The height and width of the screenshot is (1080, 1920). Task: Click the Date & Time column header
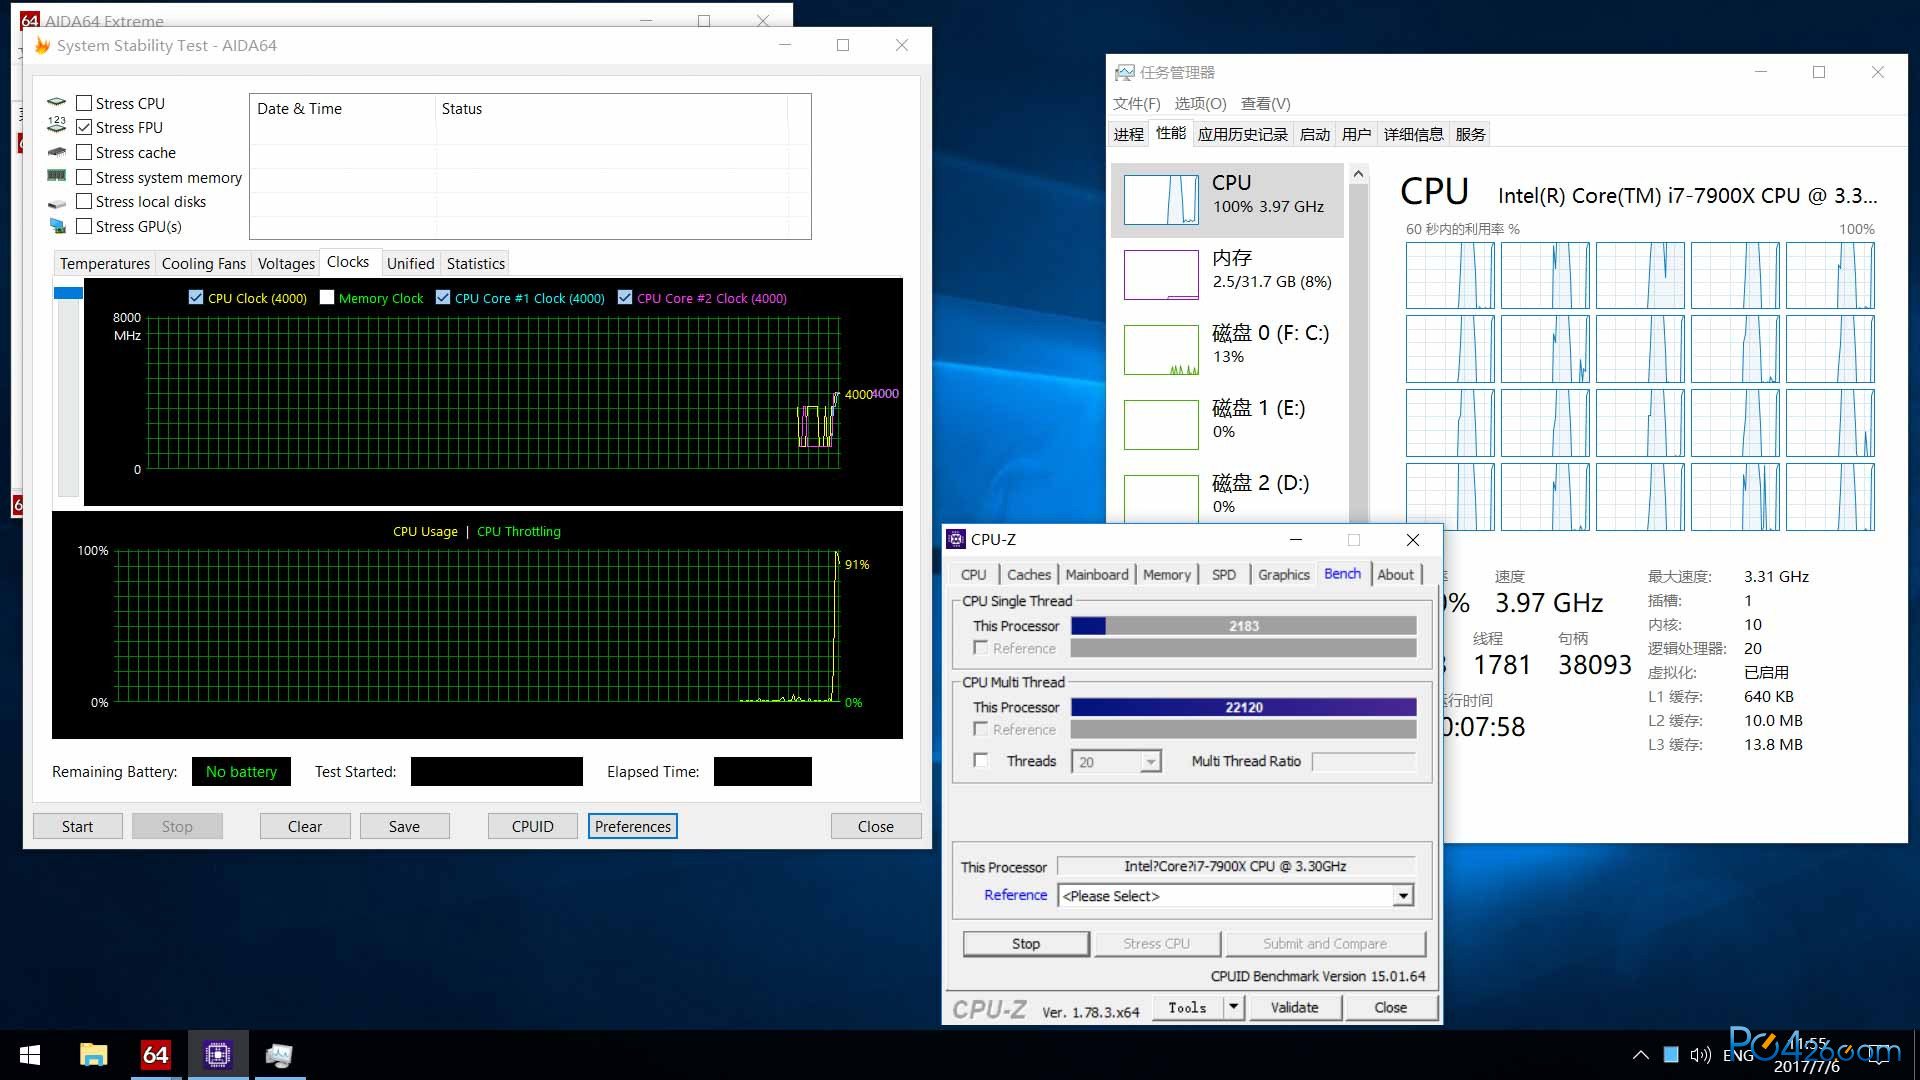click(342, 108)
